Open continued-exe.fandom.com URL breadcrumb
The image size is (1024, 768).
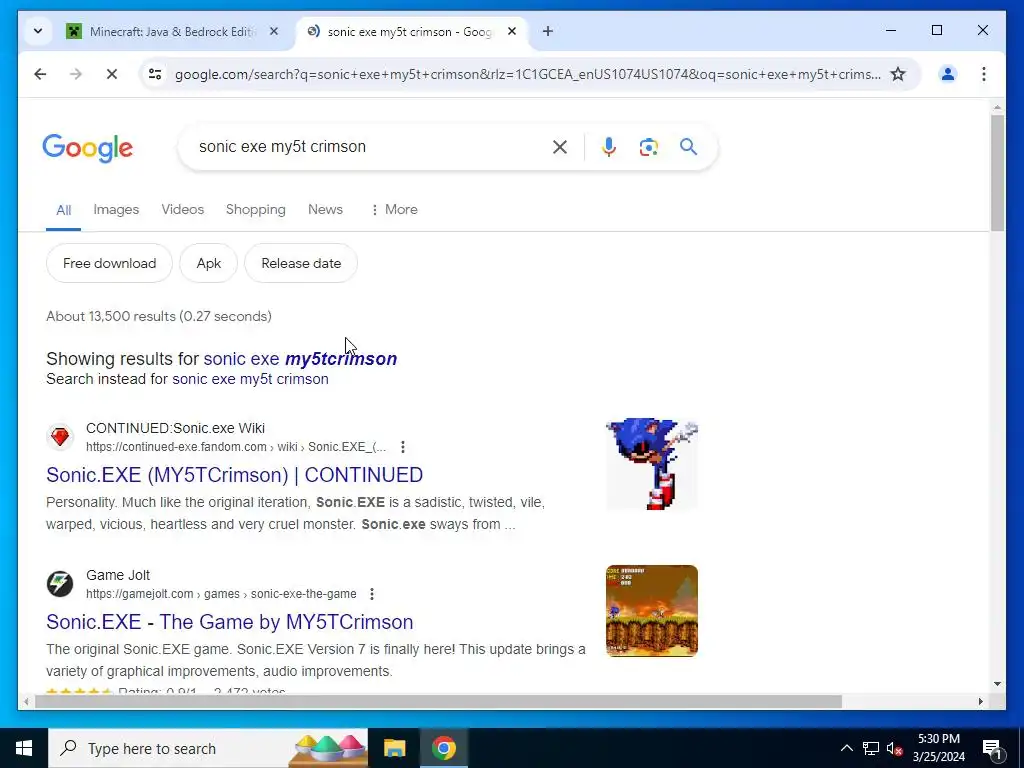(x=236, y=447)
